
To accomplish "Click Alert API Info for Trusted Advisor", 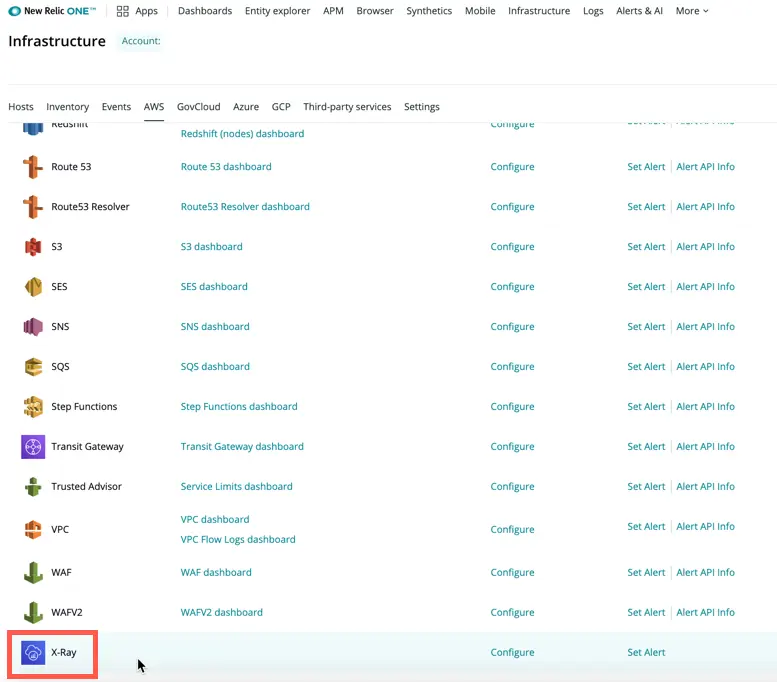I will point(705,487).
